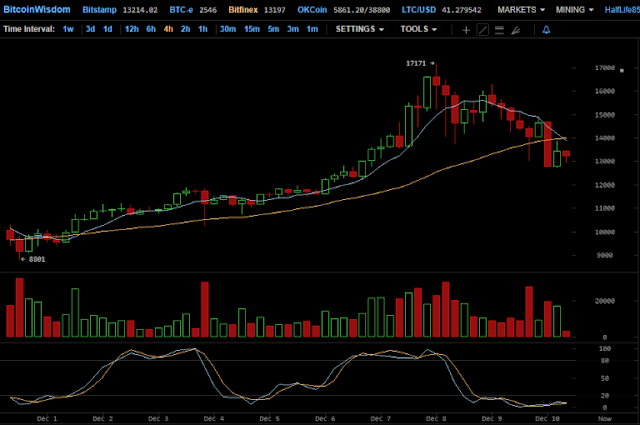Screen dimensions: 640x425
Task: Change interval to 3m
Action: [293, 29]
